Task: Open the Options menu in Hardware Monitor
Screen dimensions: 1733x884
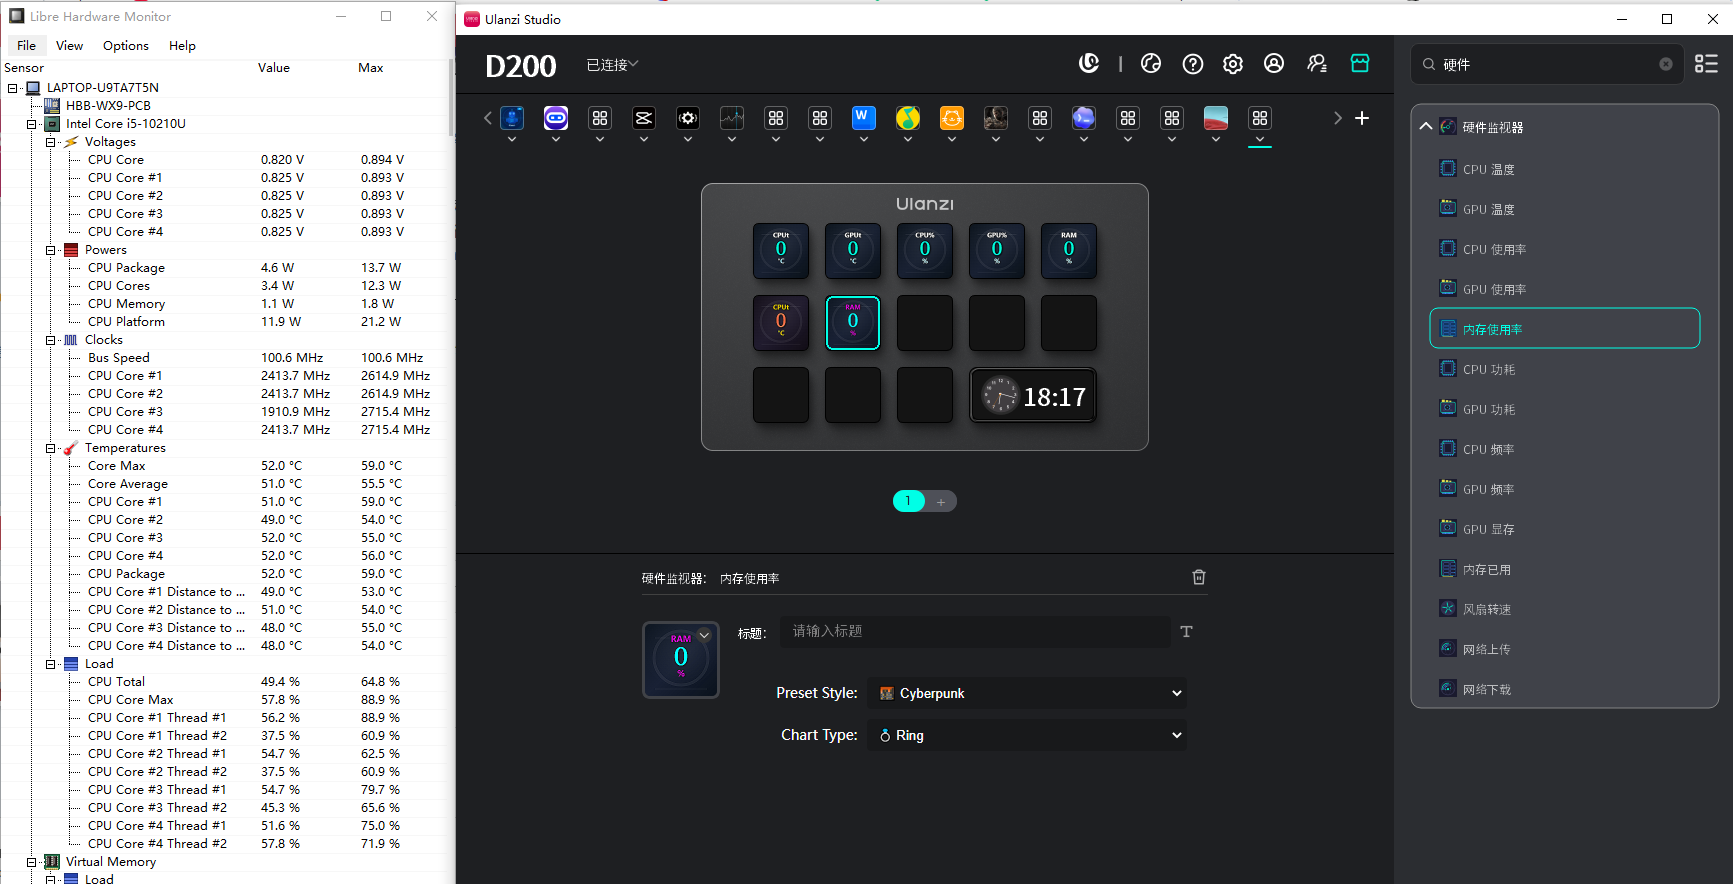Action: [126, 46]
